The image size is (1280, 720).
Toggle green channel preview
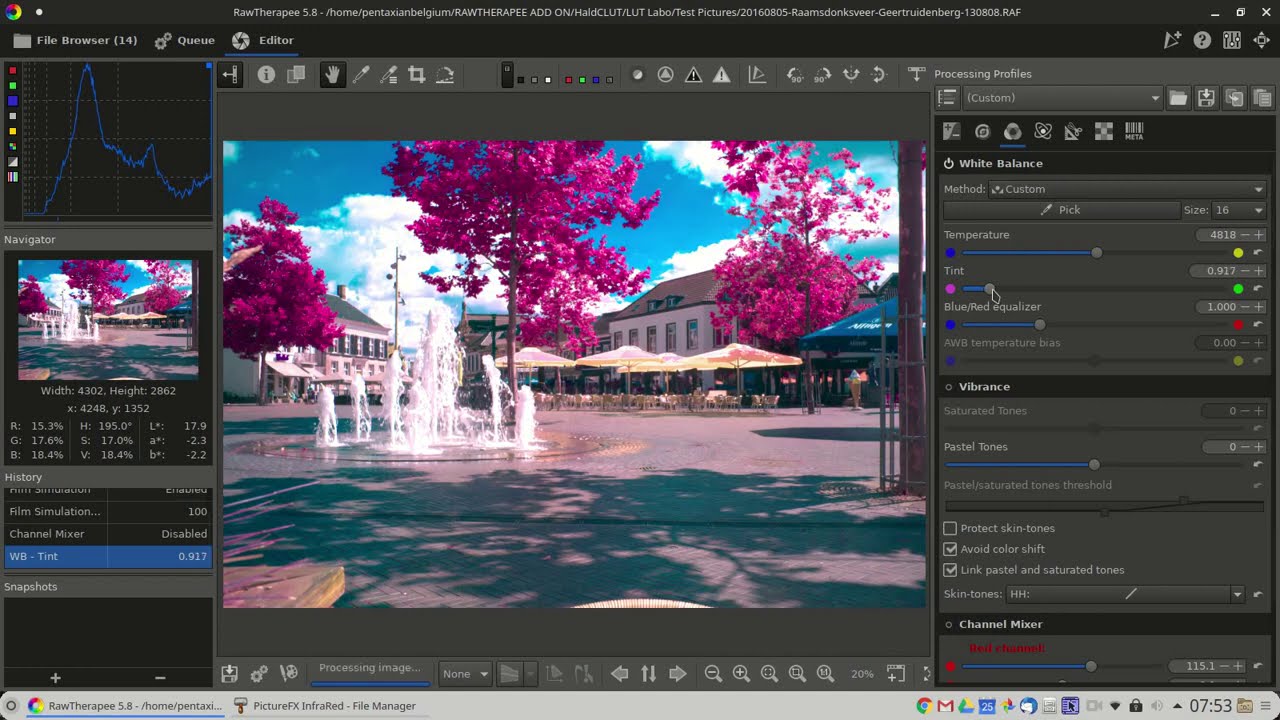583,80
